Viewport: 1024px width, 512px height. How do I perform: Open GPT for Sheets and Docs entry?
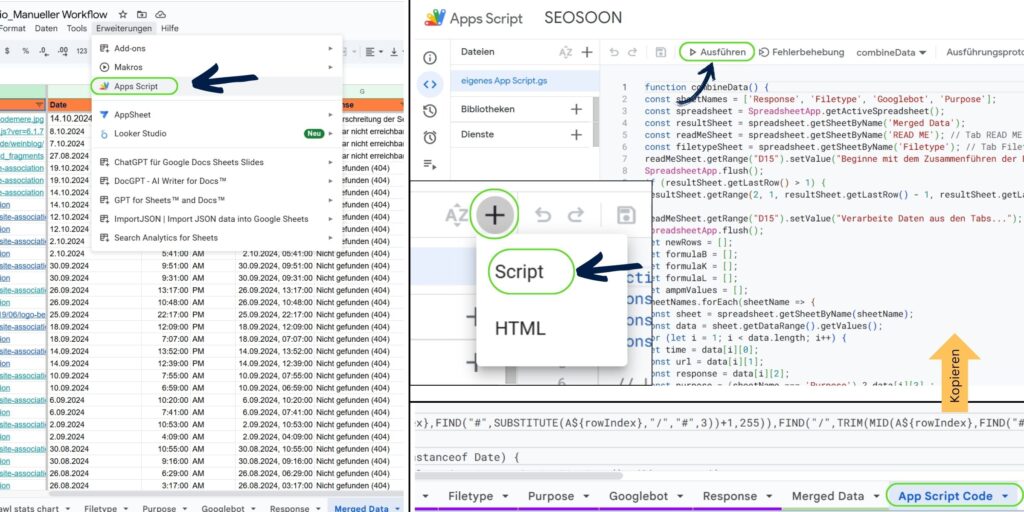tap(217, 200)
